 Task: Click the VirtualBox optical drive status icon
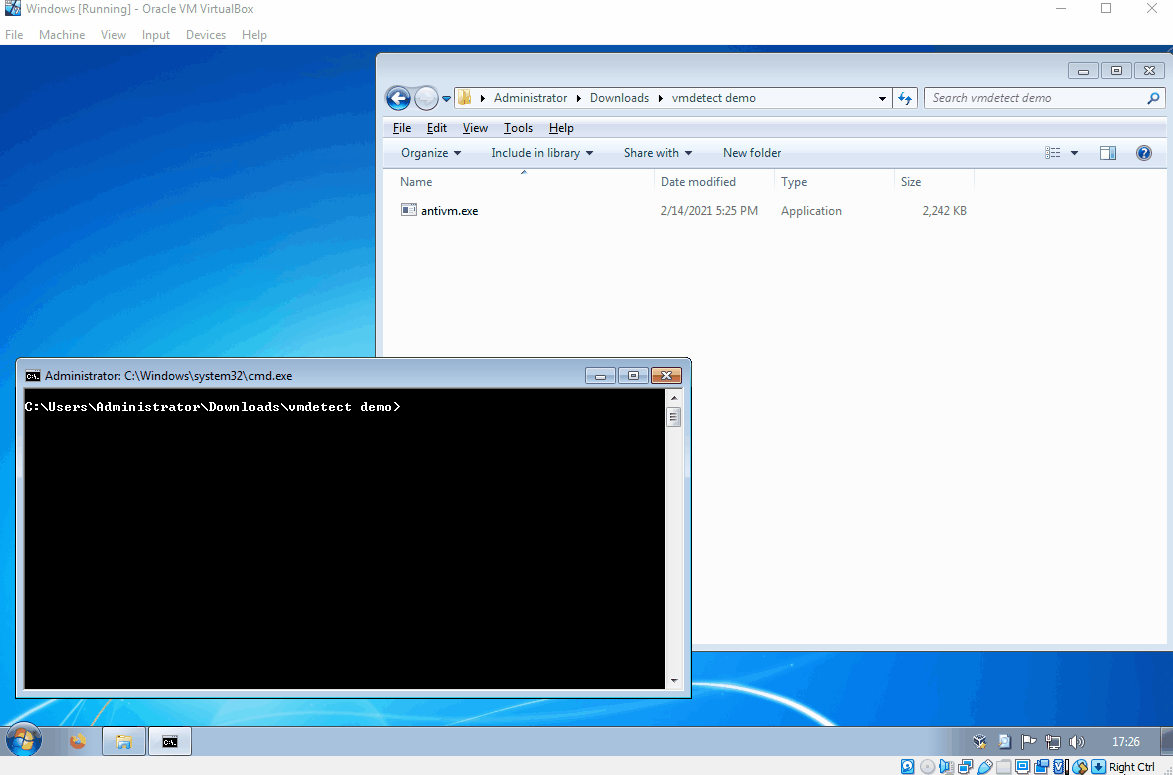[928, 766]
